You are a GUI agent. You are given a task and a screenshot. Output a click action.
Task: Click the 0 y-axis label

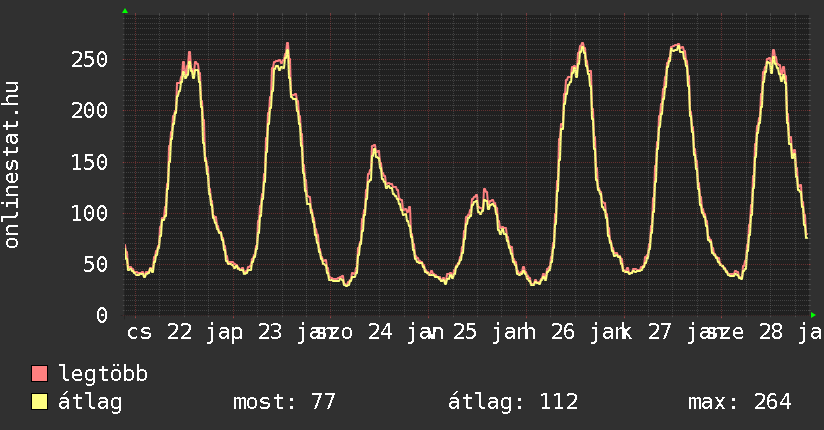(101, 315)
